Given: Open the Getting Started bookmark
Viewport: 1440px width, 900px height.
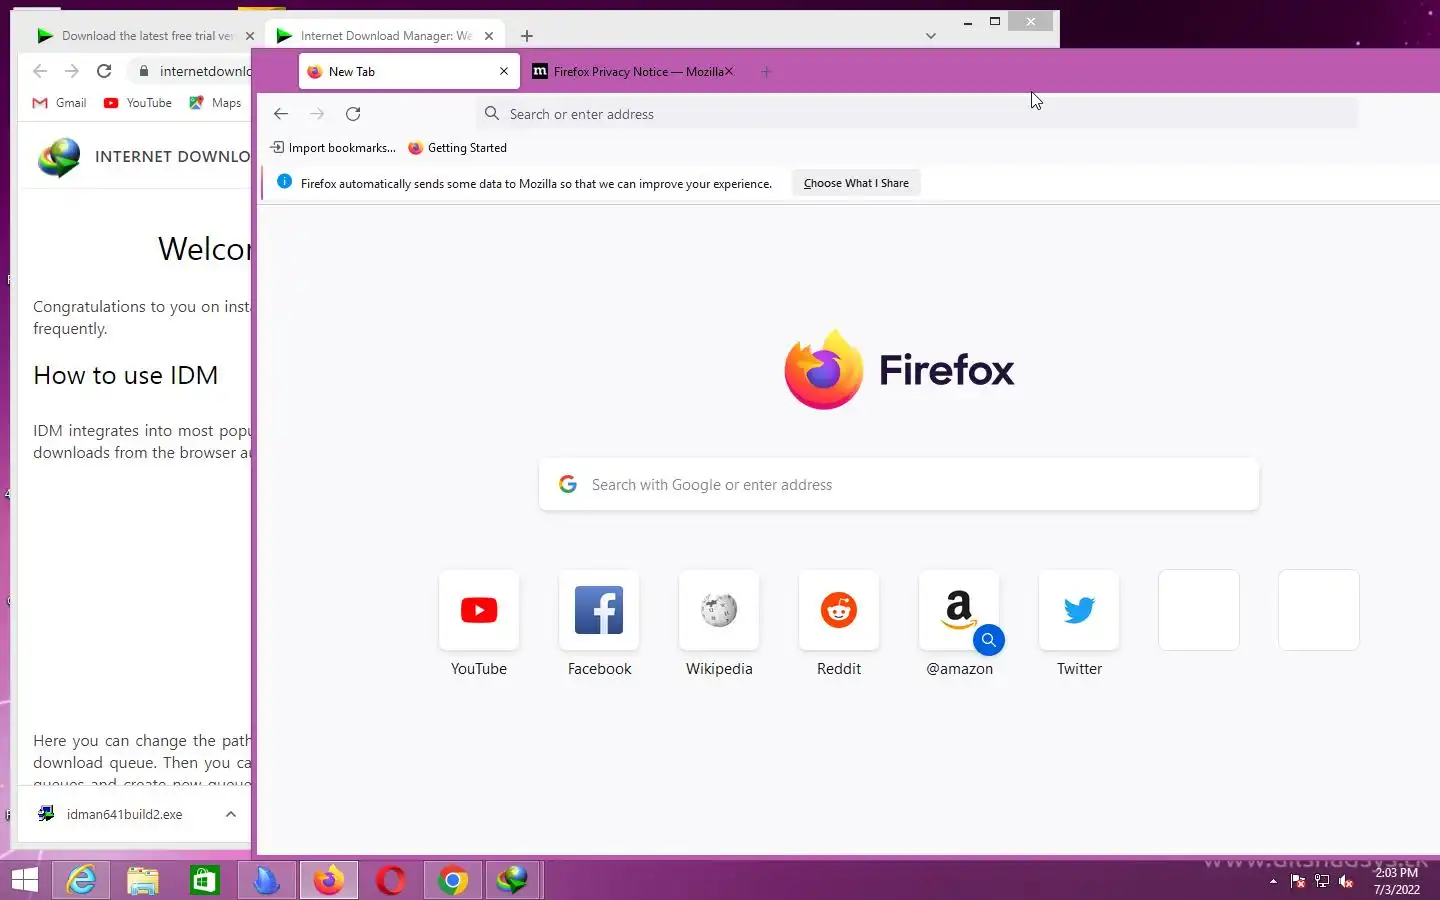Looking at the screenshot, I should [458, 148].
